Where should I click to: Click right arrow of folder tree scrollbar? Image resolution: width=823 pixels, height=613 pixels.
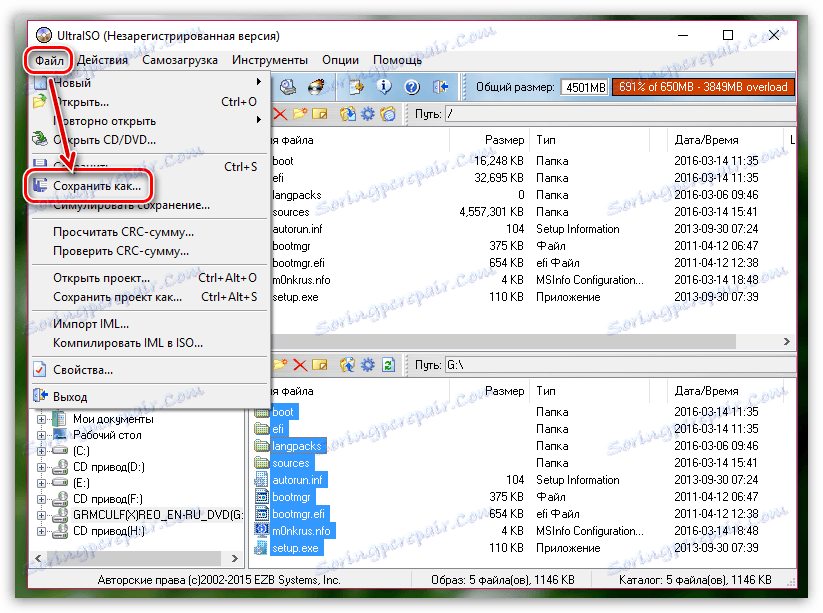tap(234, 558)
